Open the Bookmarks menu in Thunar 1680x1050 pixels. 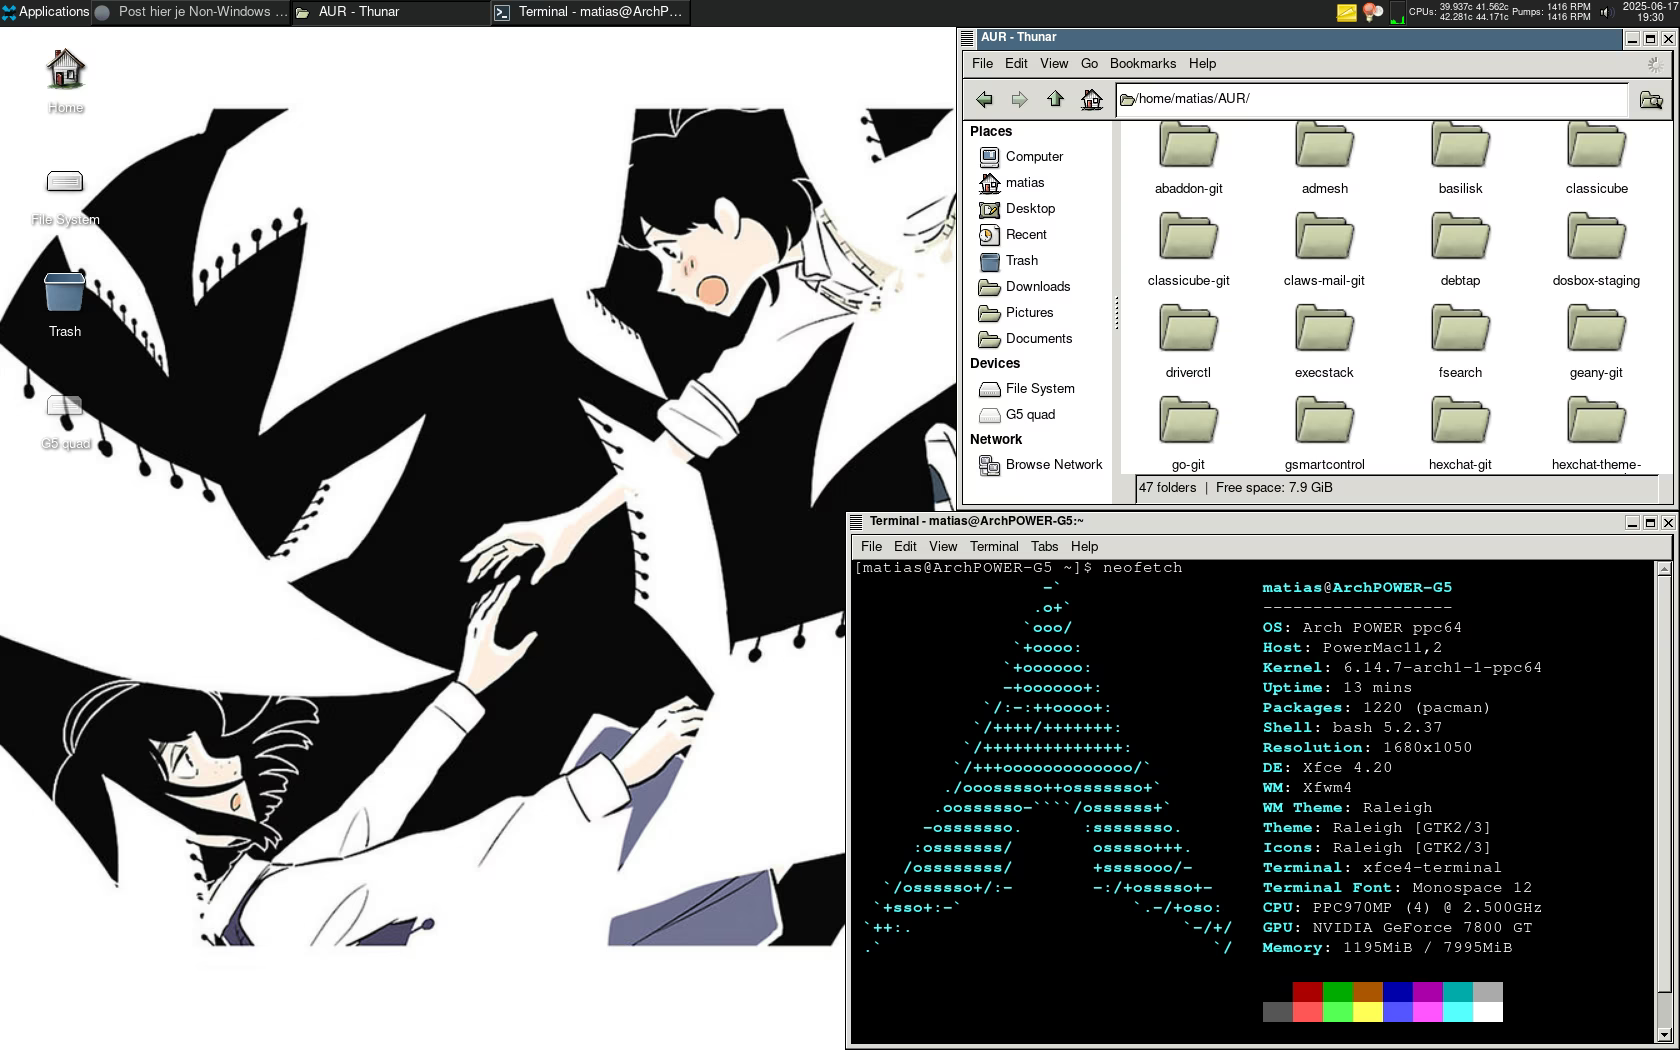click(x=1143, y=63)
